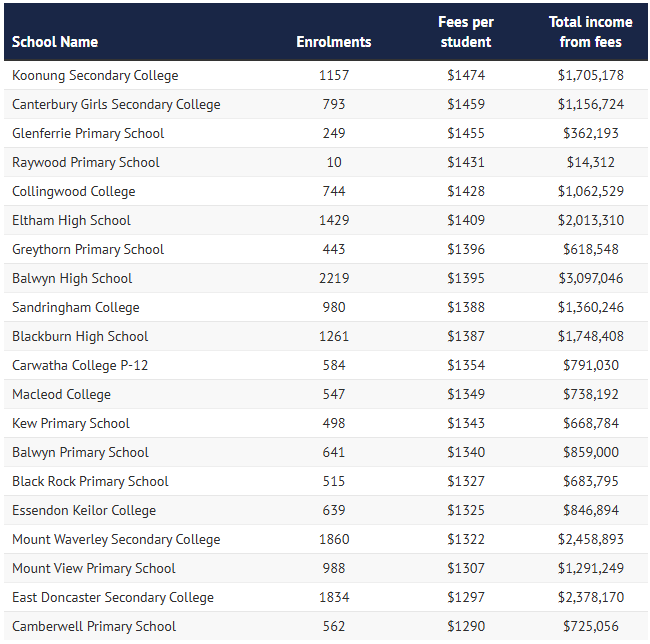Viewport: 650px width, 644px height.
Task: Click Collingwood College fee value $1428
Action: [x=466, y=191]
